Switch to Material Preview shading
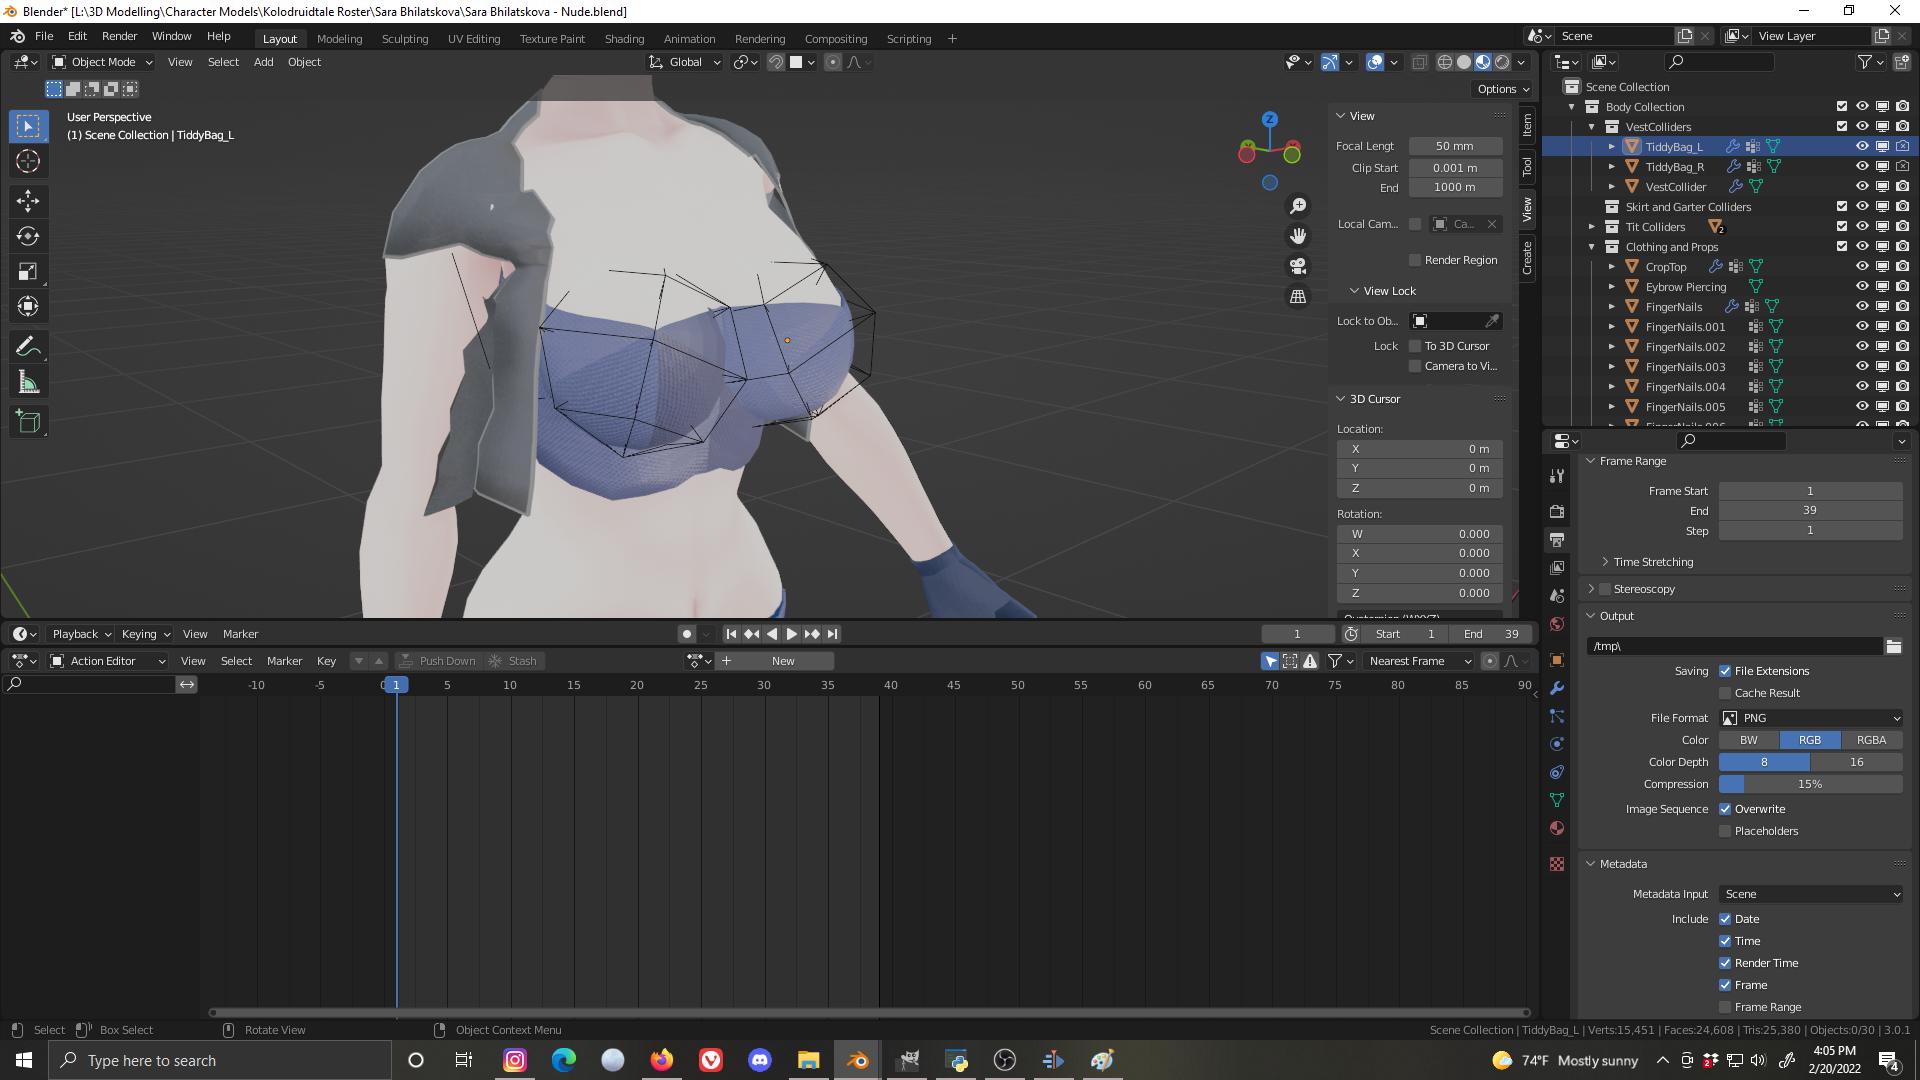 [1483, 62]
